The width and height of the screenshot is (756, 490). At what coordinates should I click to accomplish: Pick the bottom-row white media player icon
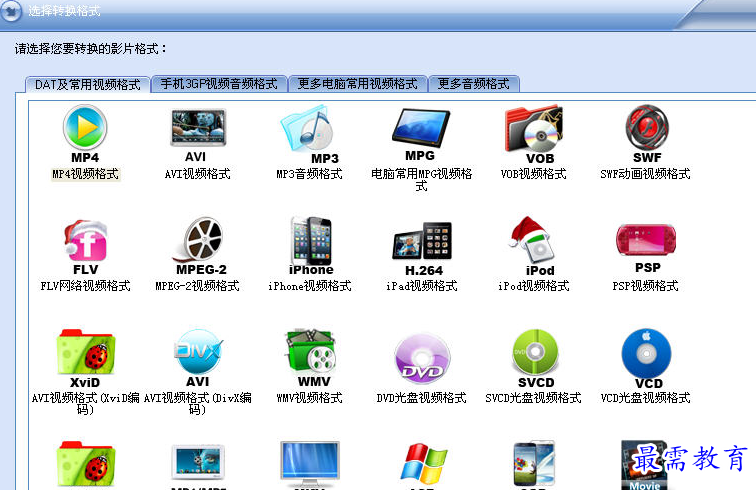coord(198,462)
